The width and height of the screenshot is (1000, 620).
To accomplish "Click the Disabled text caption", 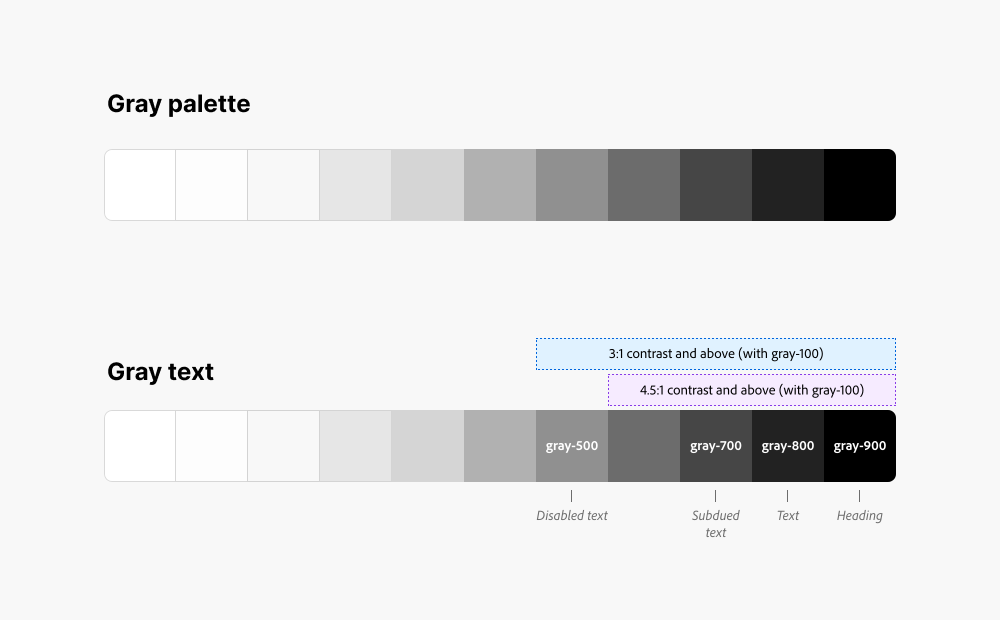I will point(571,515).
